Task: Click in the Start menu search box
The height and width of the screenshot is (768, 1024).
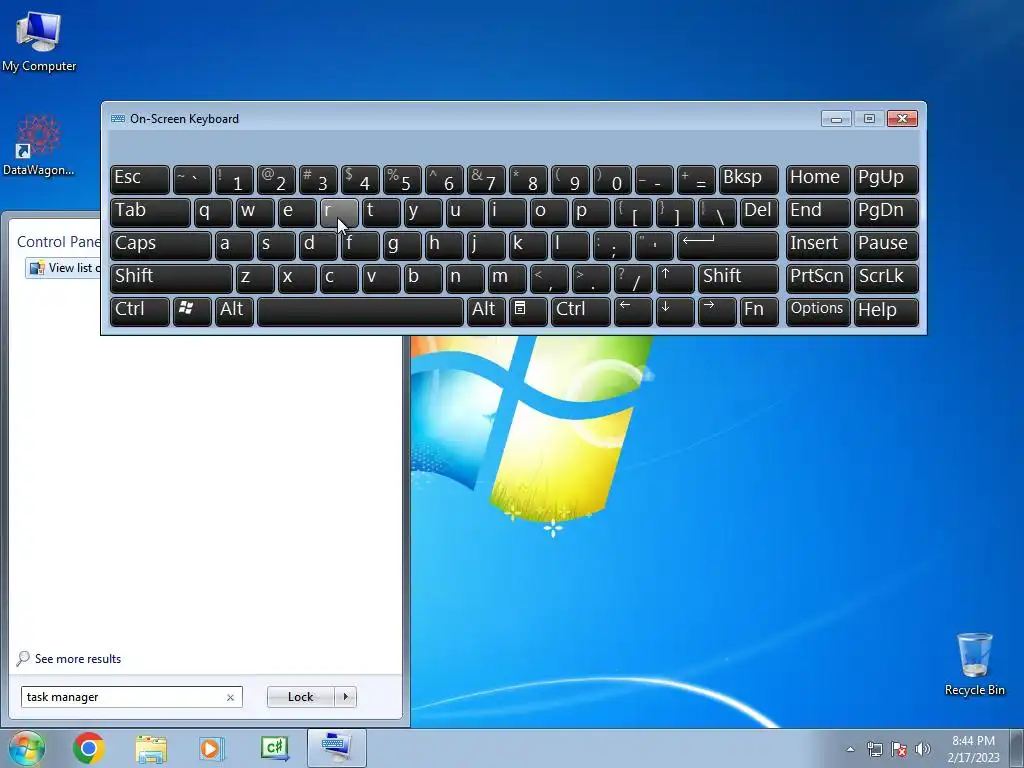Action: tap(123, 697)
